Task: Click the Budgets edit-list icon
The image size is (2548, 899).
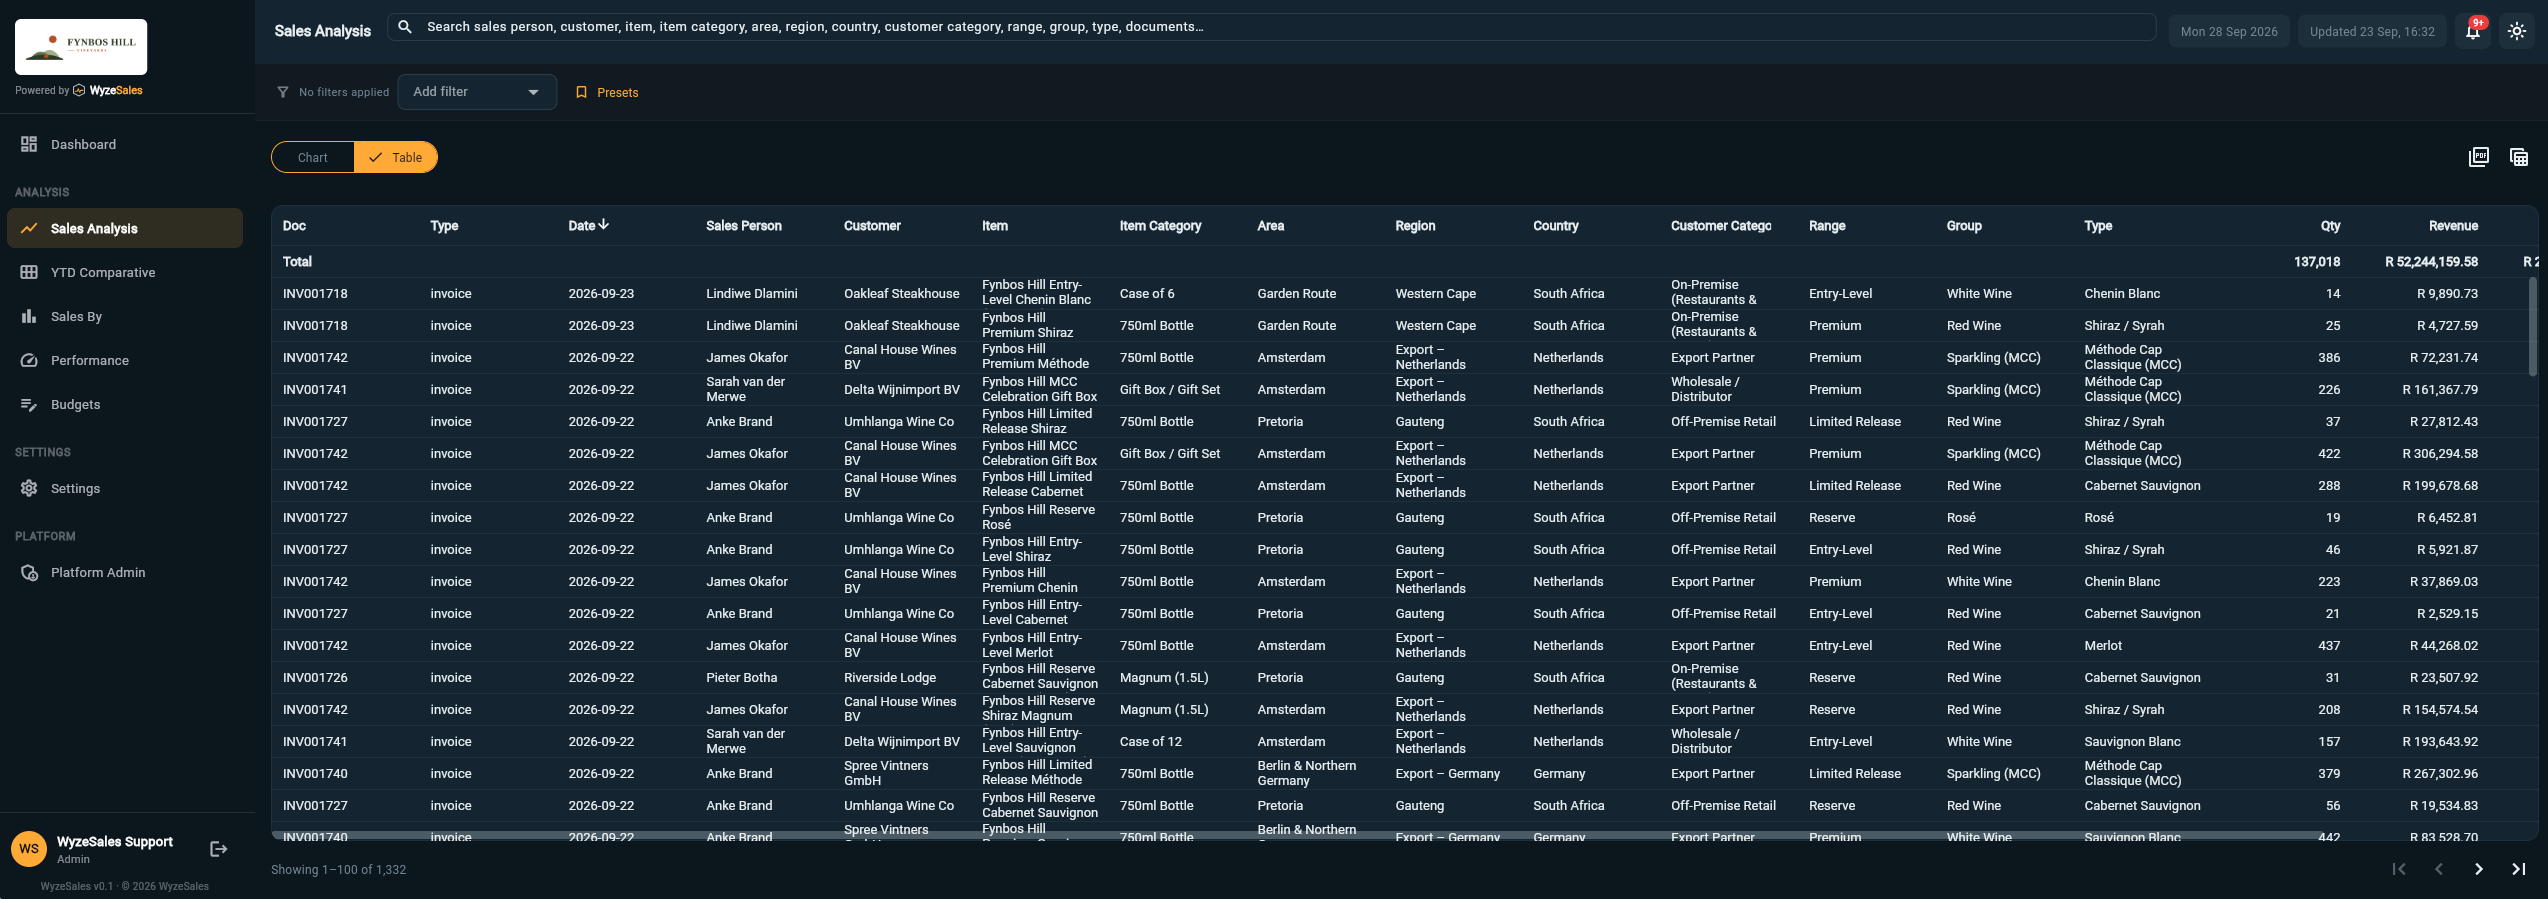Action: coord(29,404)
